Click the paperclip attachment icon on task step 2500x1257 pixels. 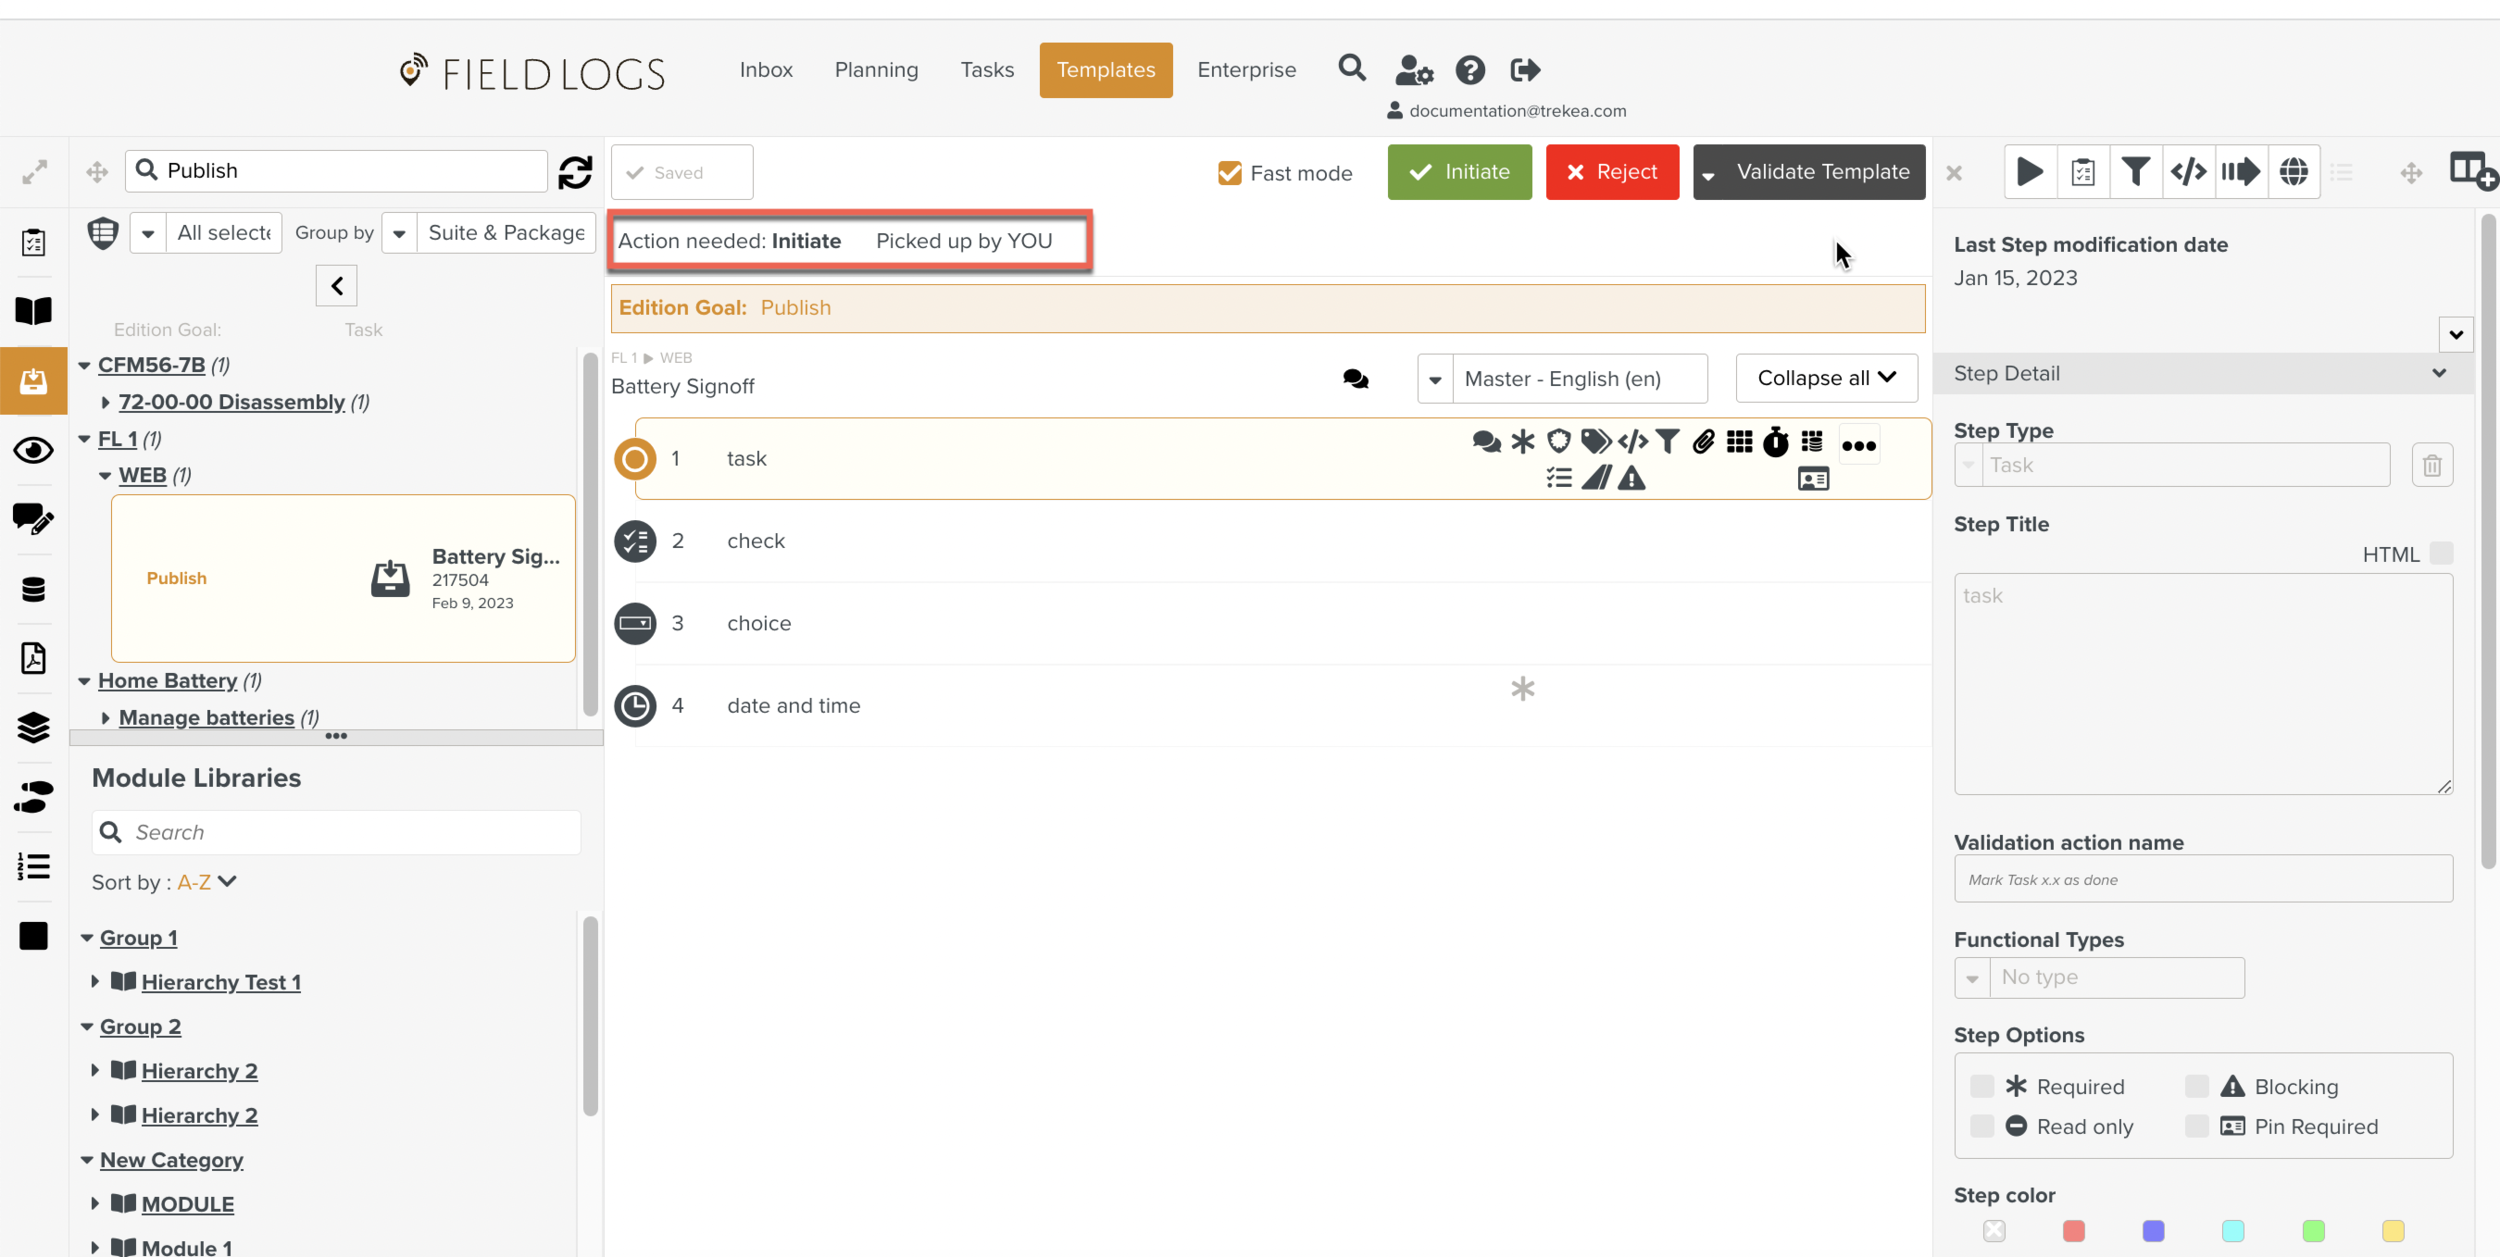(x=1703, y=442)
